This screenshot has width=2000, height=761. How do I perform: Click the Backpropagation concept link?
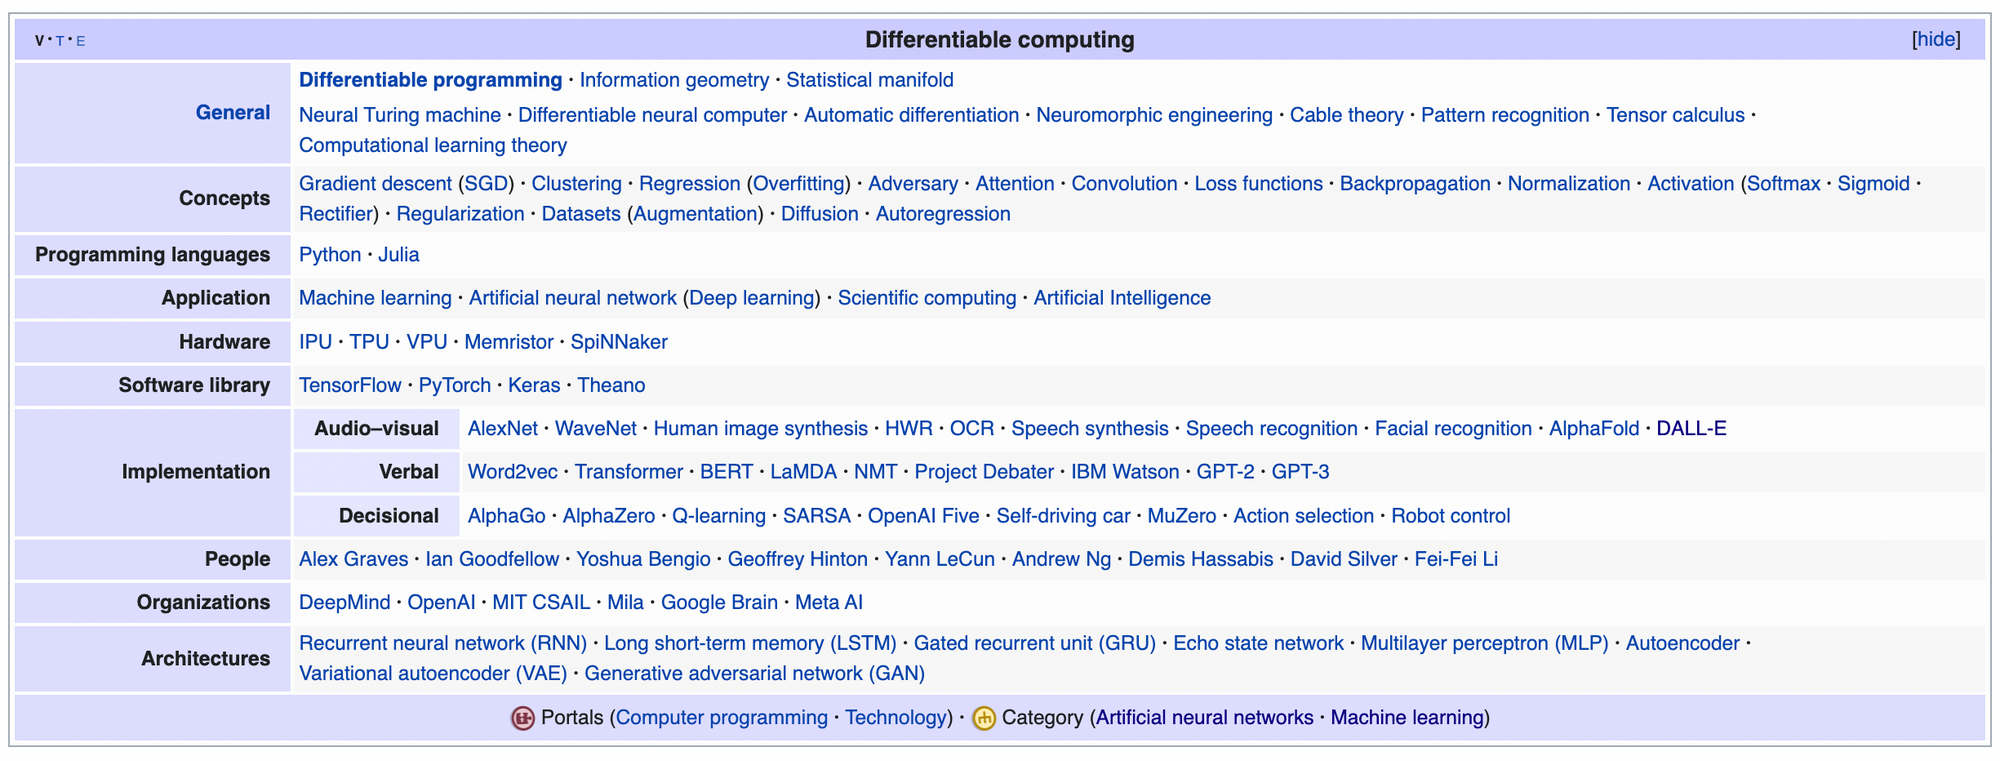pos(1414,184)
